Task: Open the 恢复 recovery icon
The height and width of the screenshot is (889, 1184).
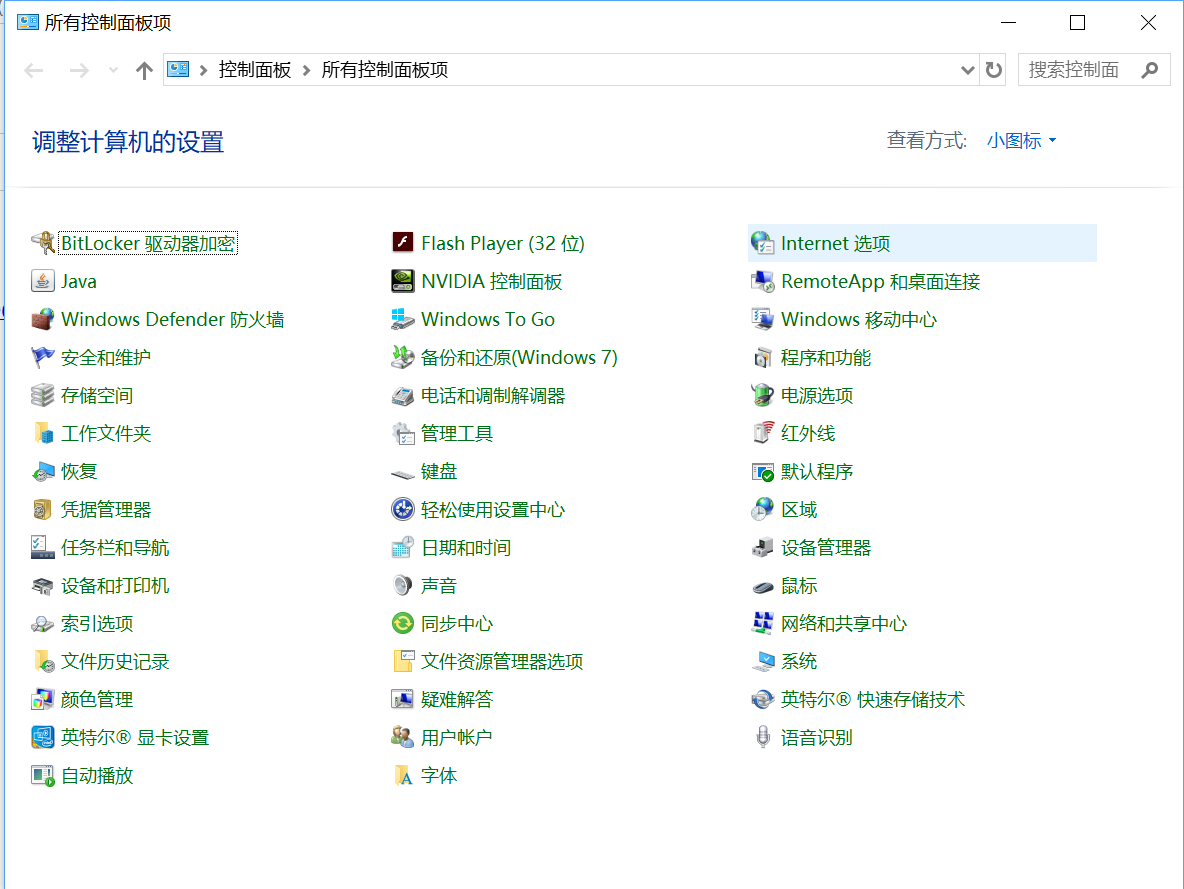Action: 42,471
